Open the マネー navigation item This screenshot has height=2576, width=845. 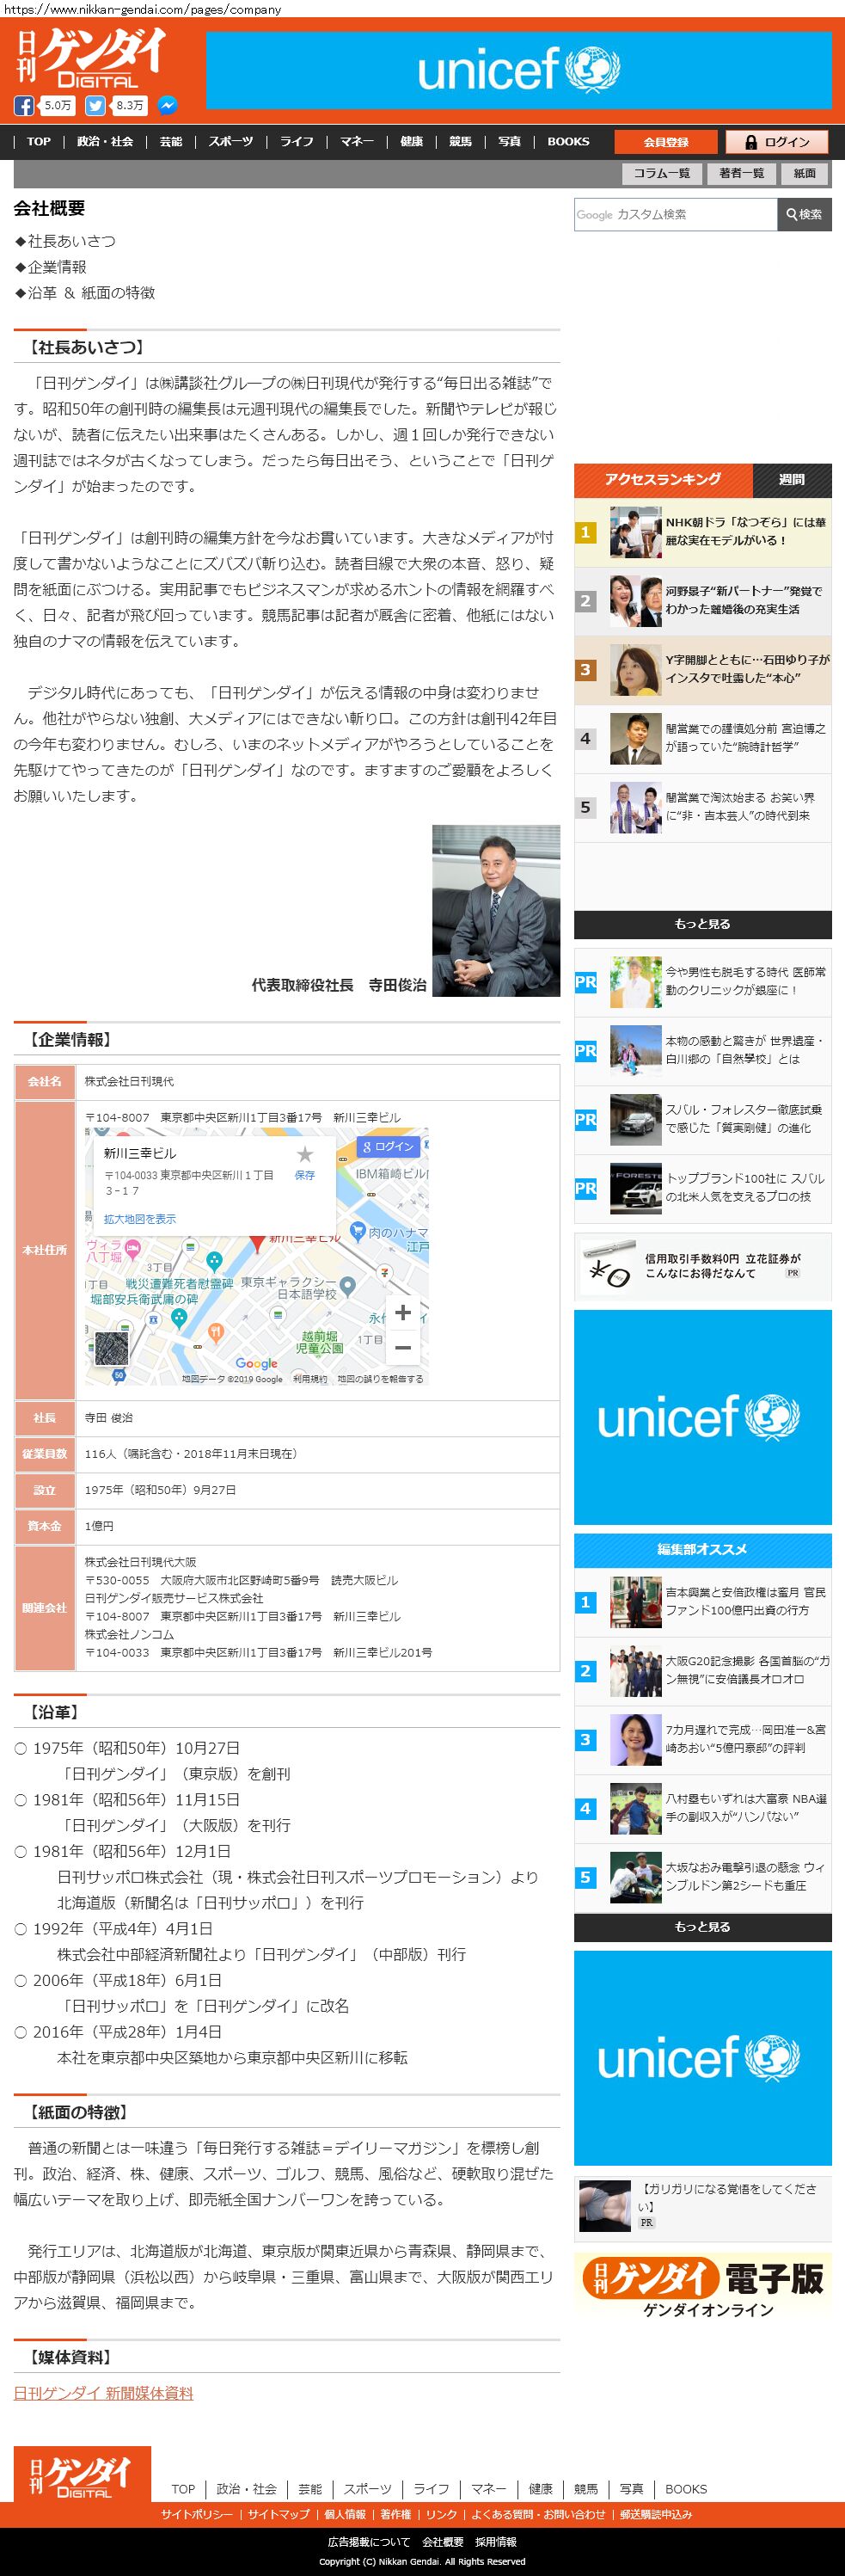click(x=357, y=141)
